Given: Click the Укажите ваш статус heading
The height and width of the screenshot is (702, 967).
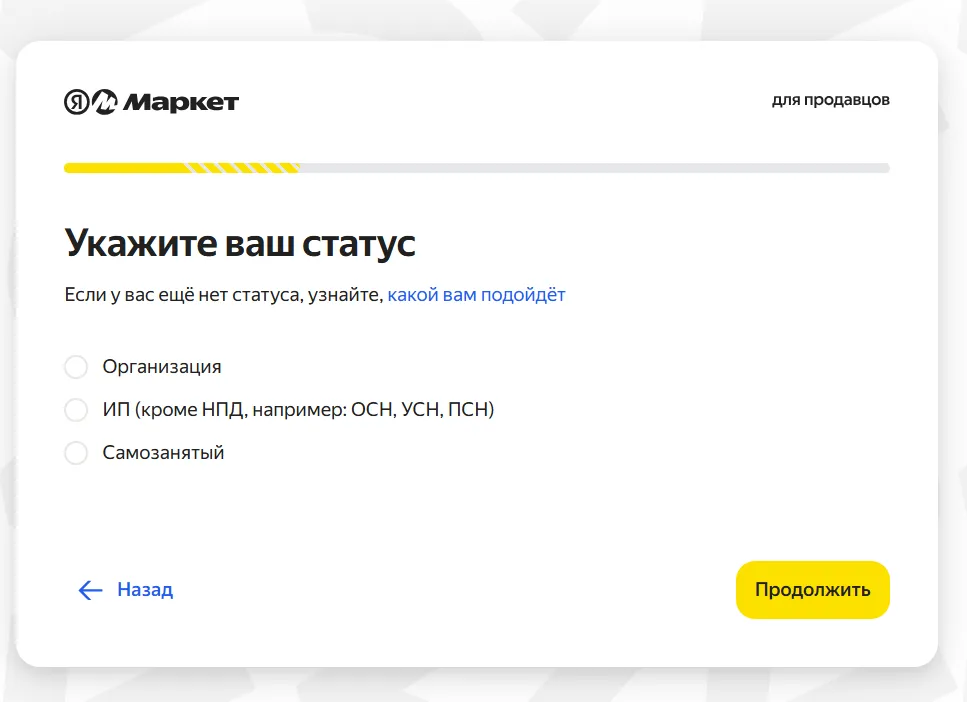Looking at the screenshot, I should tap(241, 241).
